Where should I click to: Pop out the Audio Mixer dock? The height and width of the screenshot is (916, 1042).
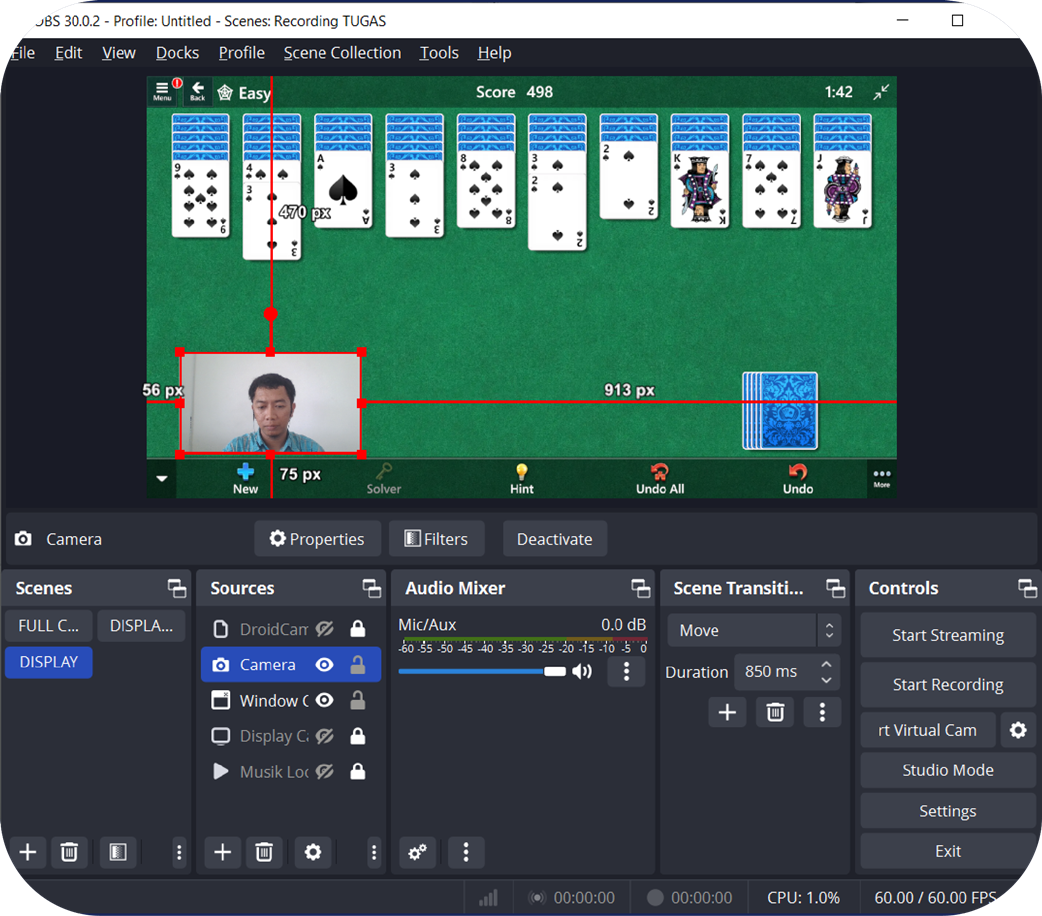[x=640, y=588]
